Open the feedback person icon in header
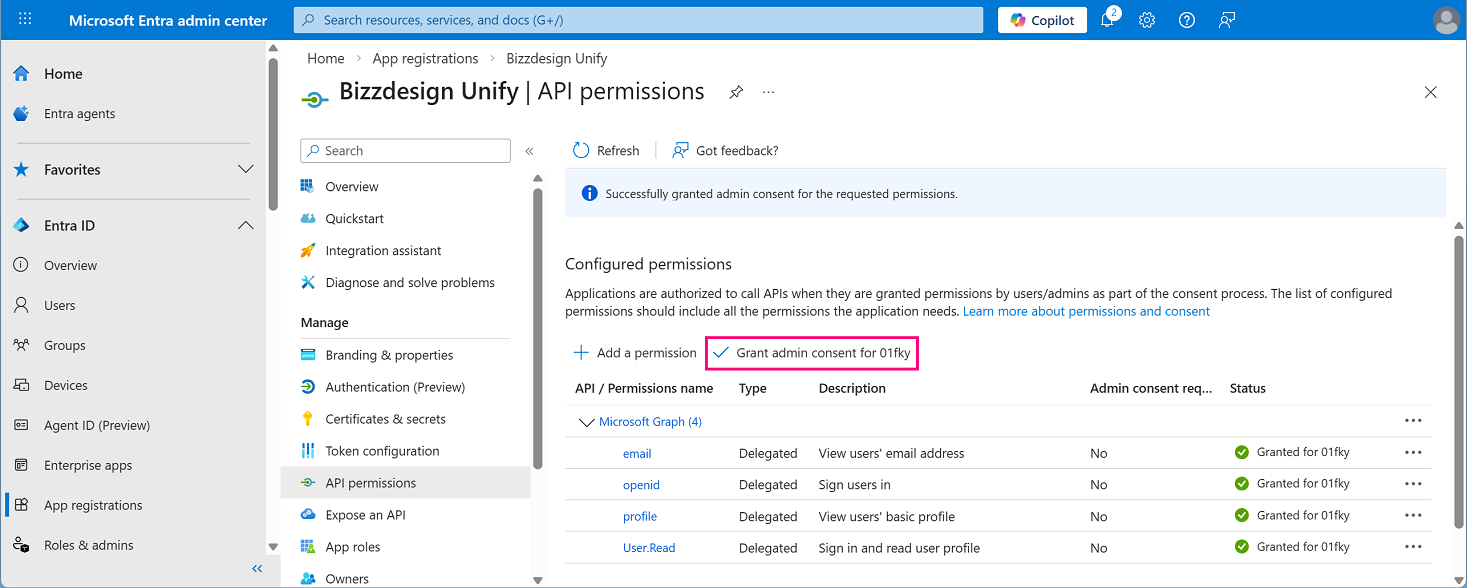Image resolution: width=1467 pixels, height=588 pixels. point(1227,20)
